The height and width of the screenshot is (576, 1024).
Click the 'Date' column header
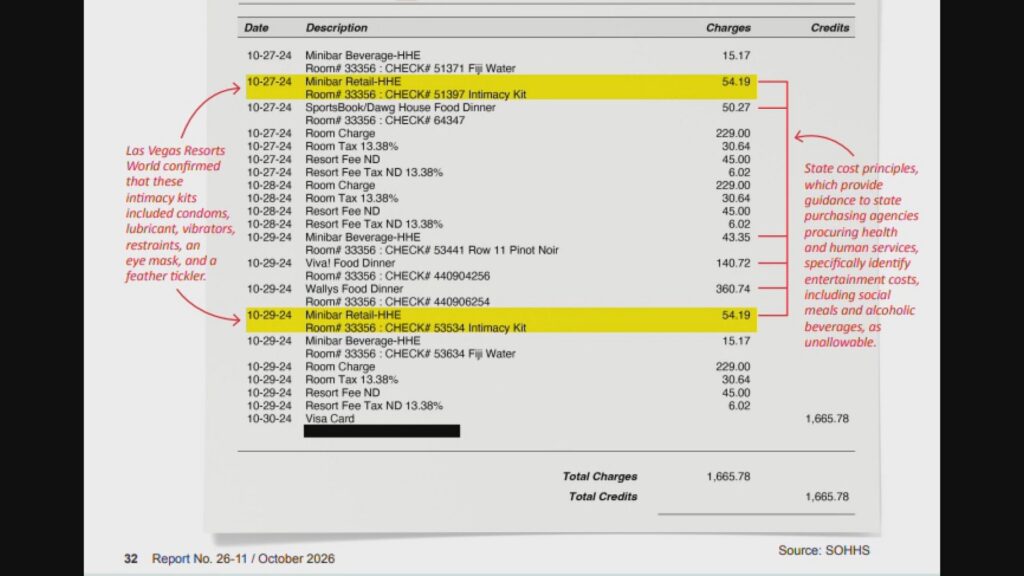(256, 28)
